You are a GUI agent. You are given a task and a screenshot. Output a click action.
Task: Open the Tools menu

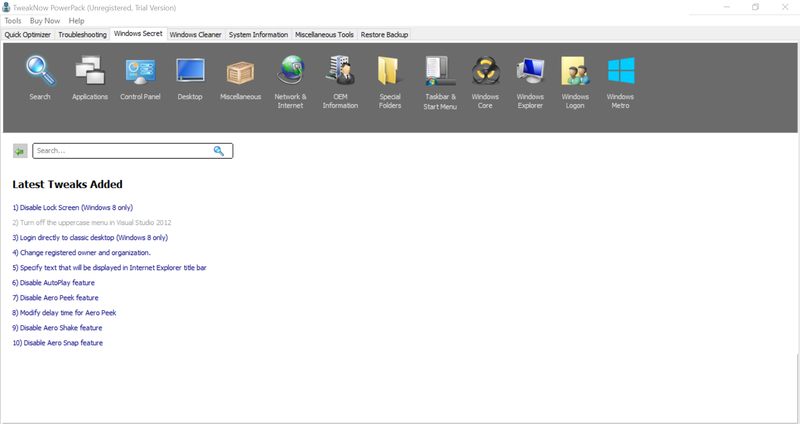click(x=13, y=21)
